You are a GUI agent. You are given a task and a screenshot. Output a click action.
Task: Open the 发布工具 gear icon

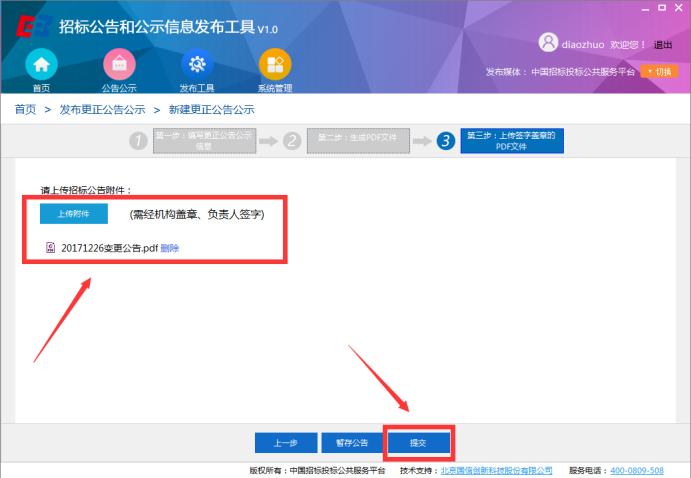pos(197,64)
